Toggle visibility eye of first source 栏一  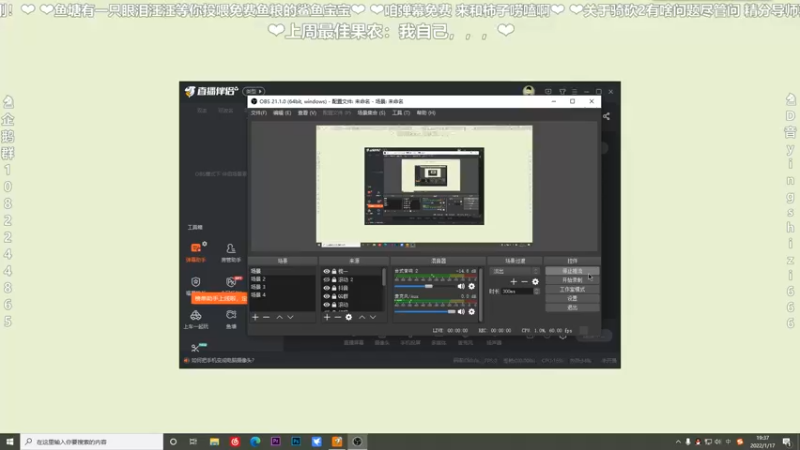(327, 271)
